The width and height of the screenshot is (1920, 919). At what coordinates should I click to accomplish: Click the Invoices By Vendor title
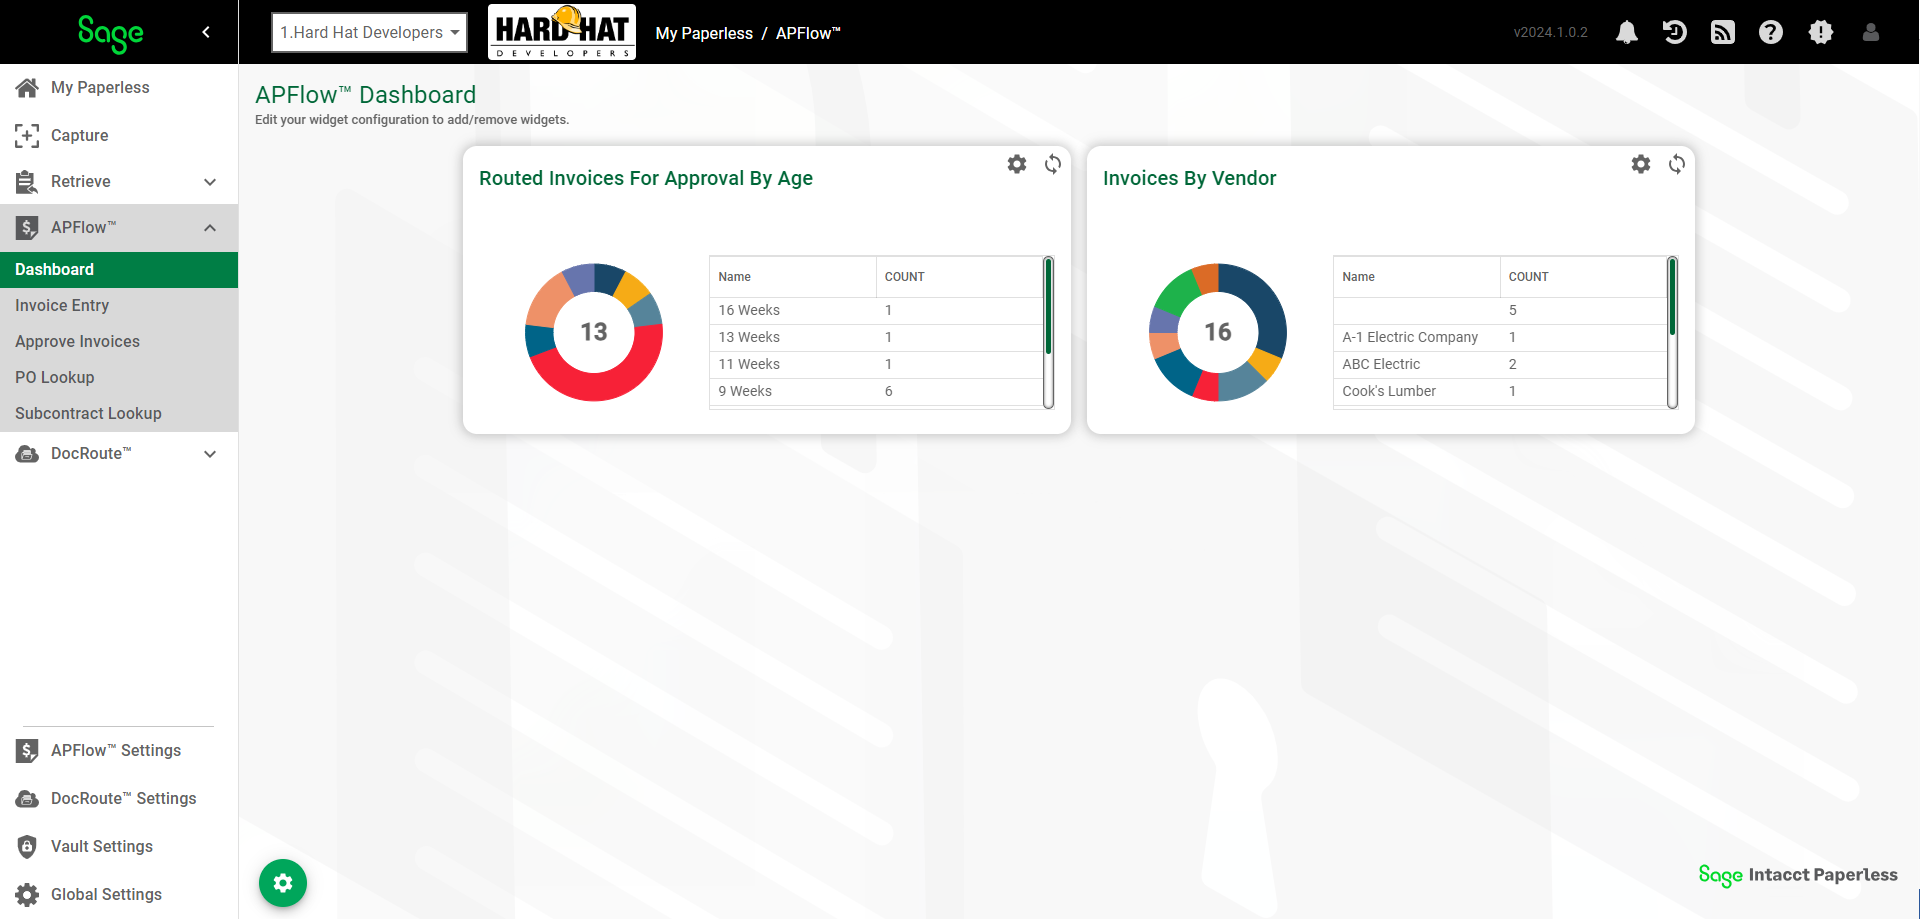1190,178
